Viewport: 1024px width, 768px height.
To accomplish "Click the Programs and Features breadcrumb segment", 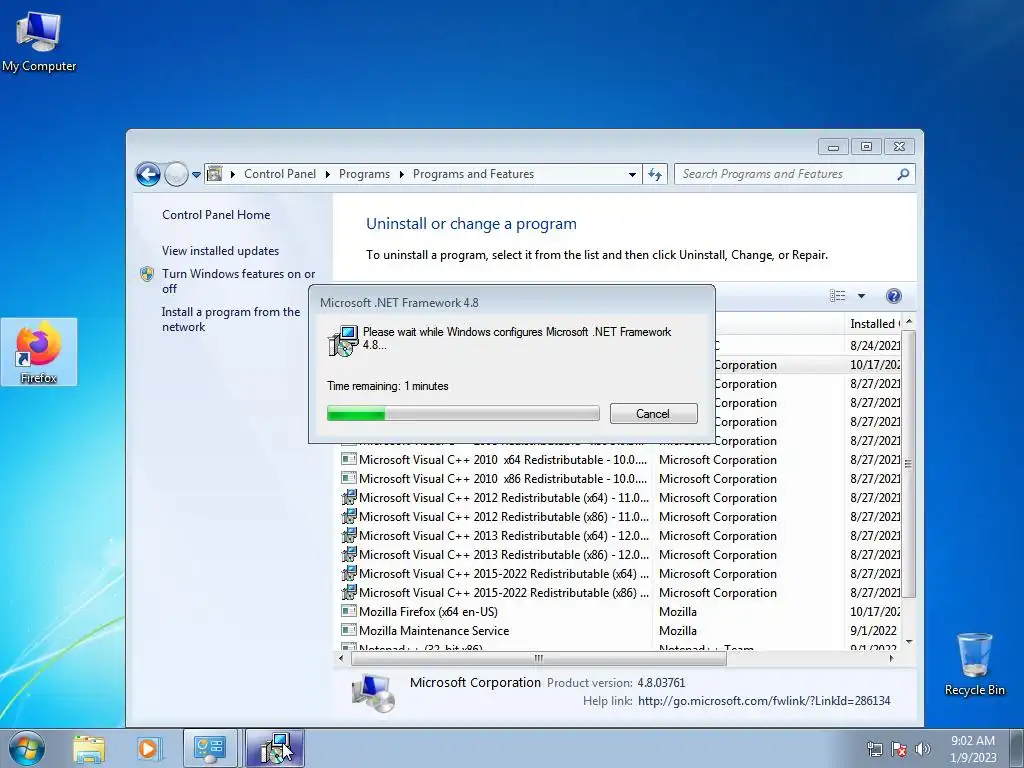I will (473, 174).
